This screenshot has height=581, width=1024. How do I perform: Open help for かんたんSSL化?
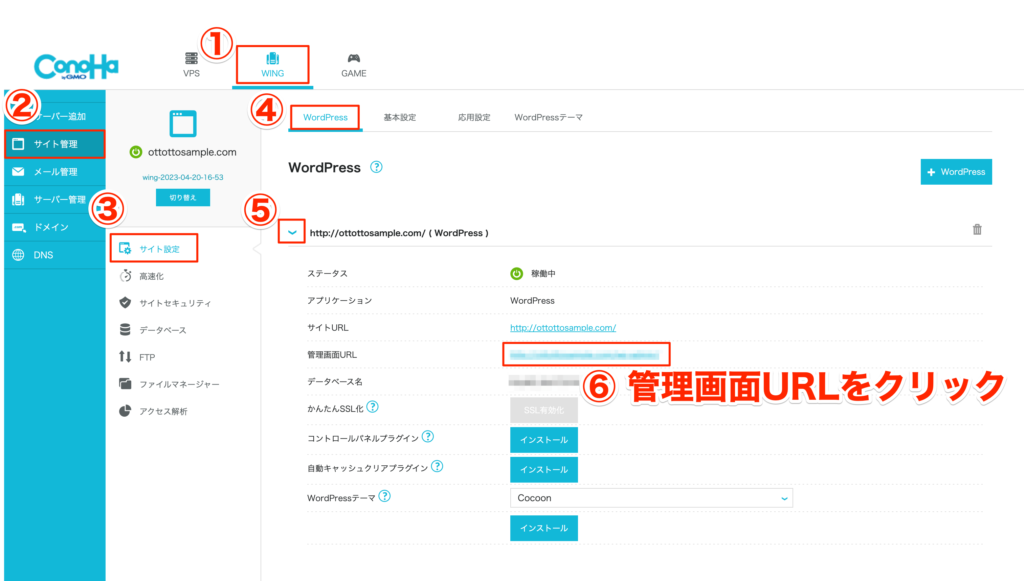click(372, 407)
